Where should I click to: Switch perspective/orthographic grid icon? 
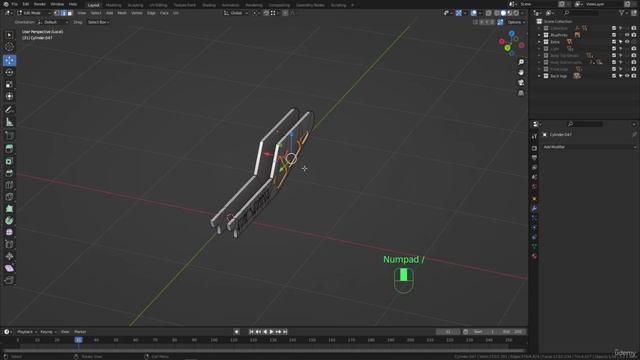tap(521, 93)
